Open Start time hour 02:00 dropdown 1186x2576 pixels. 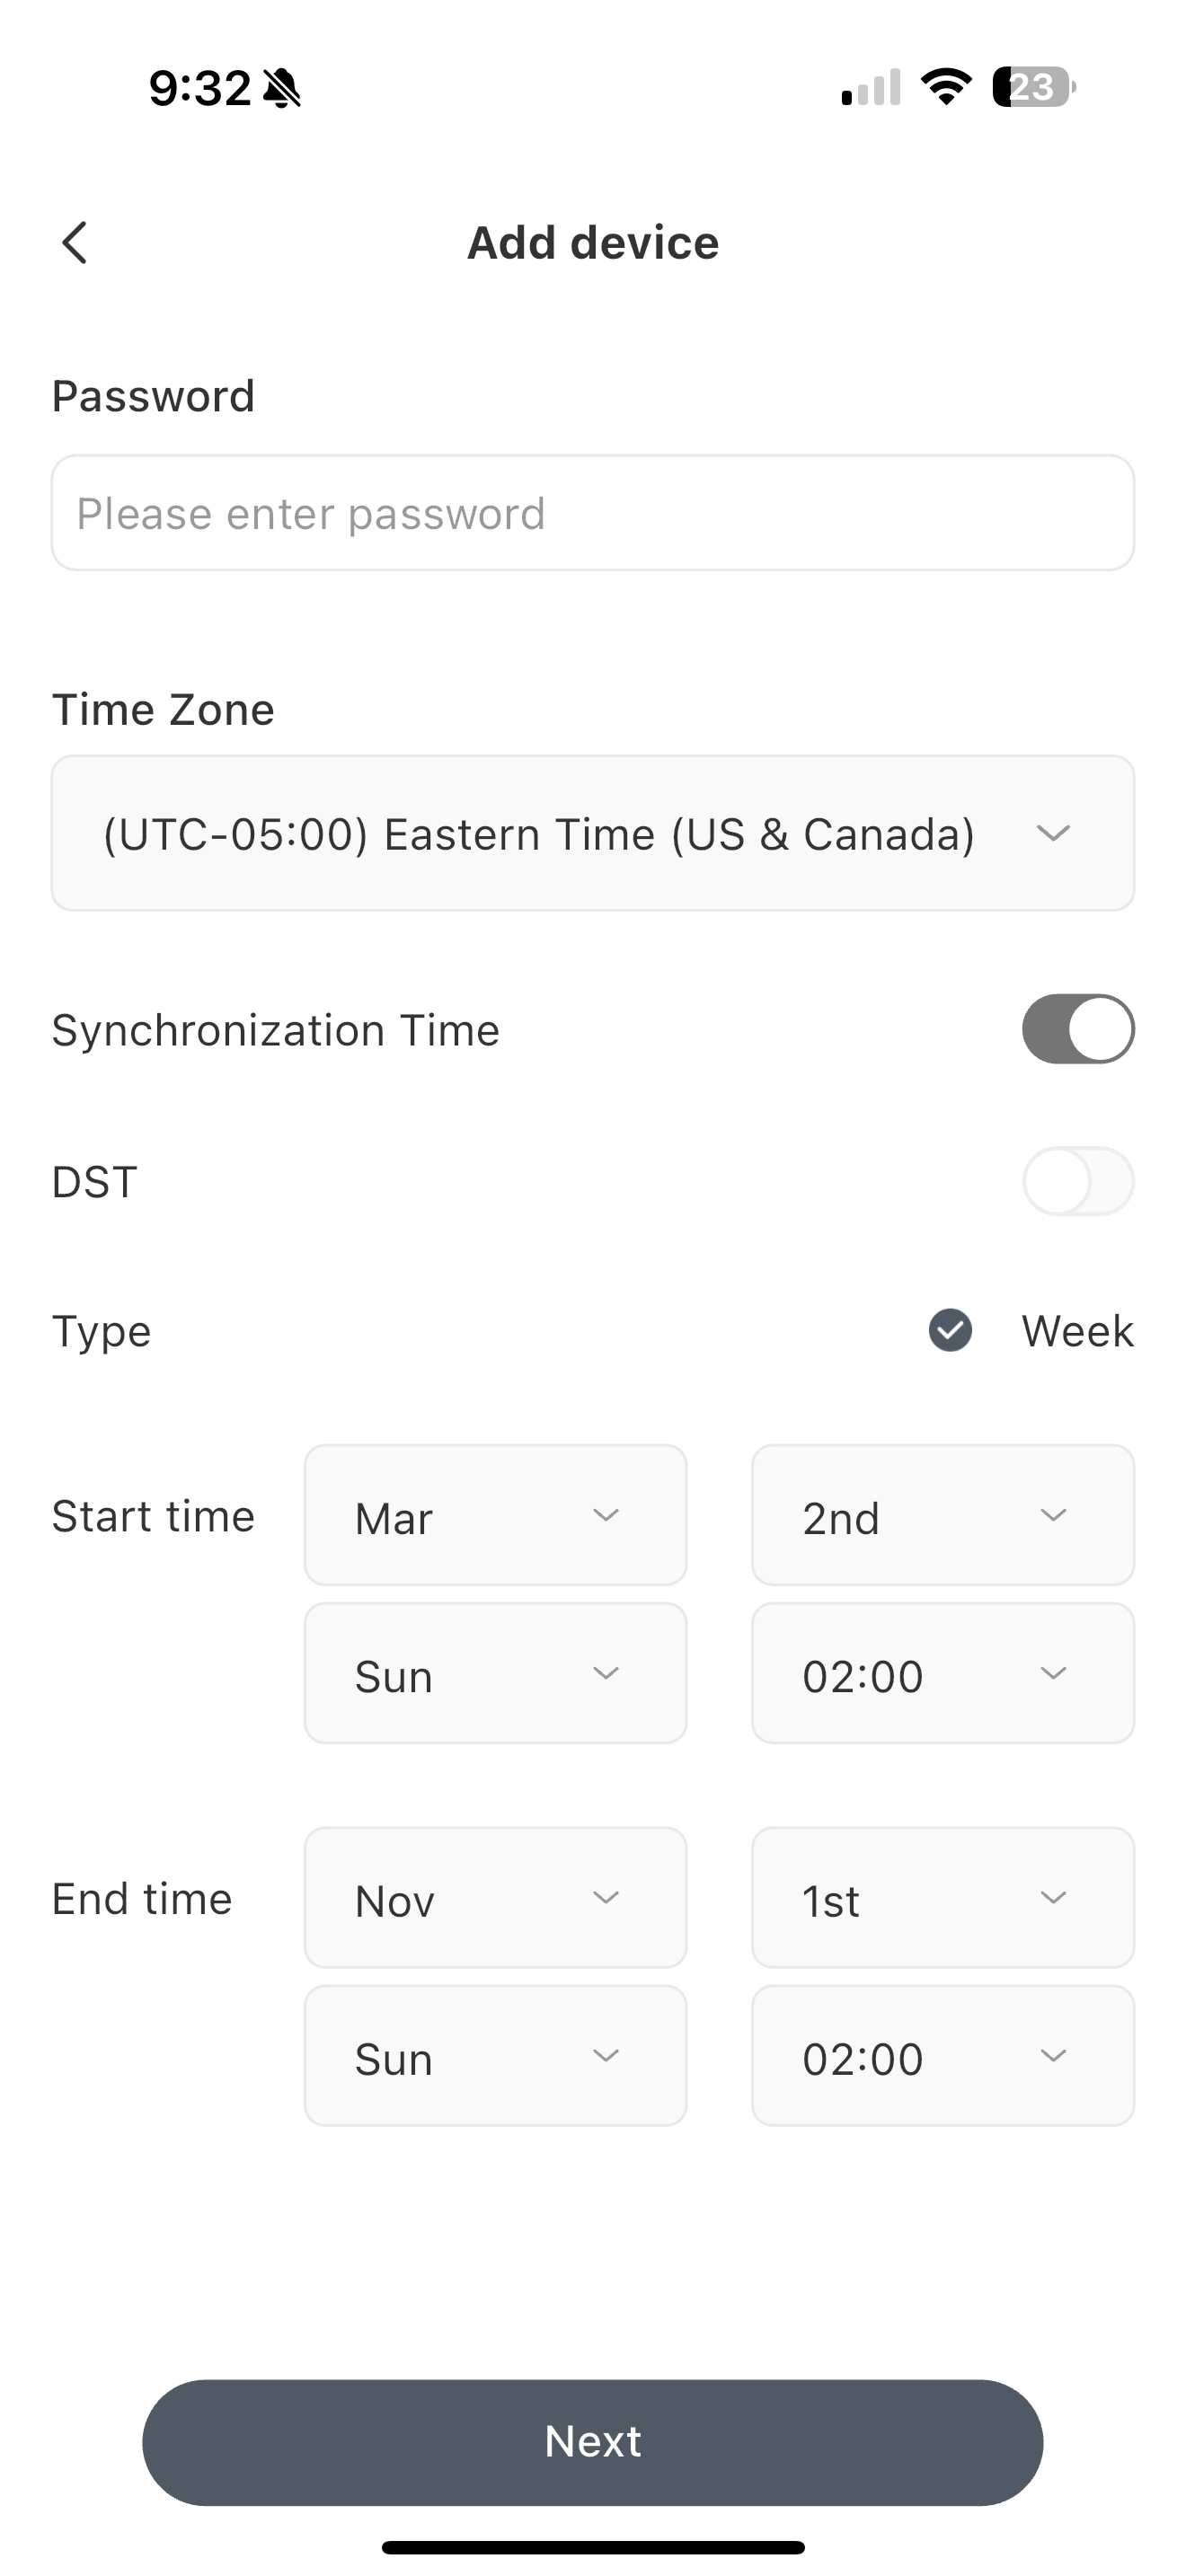coord(942,1673)
